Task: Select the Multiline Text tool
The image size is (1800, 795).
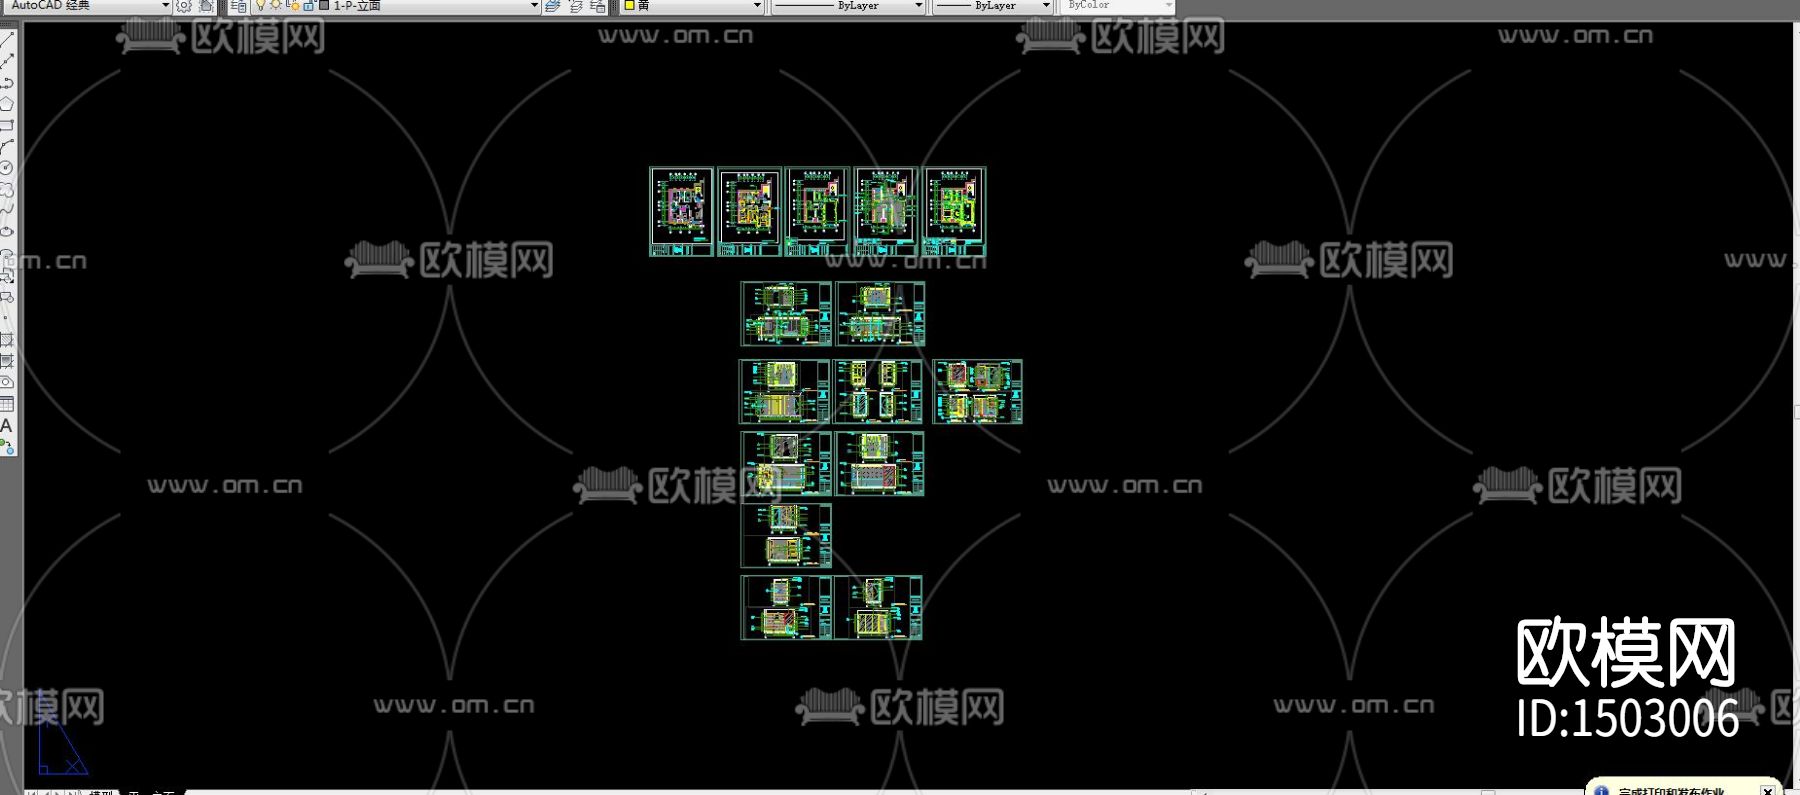Action: (7, 425)
